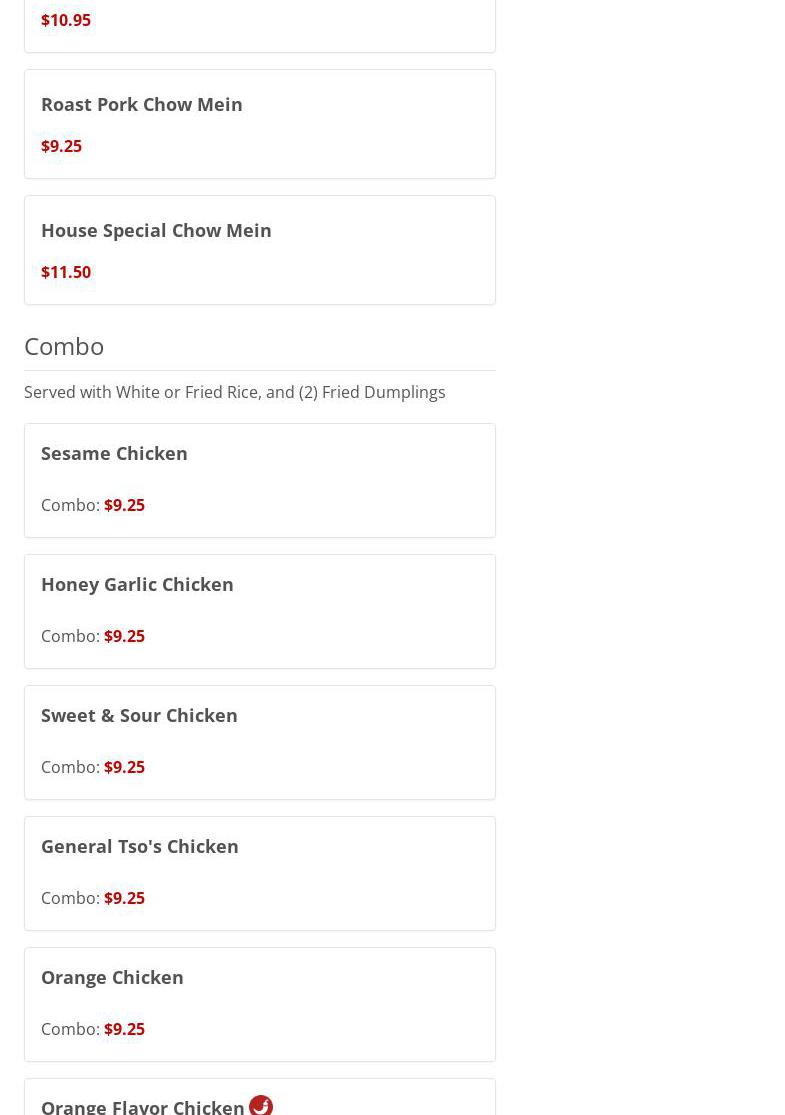Click the $9.25 price under Roast Pork Chow Mein
The height and width of the screenshot is (1115, 785).
coord(61,146)
